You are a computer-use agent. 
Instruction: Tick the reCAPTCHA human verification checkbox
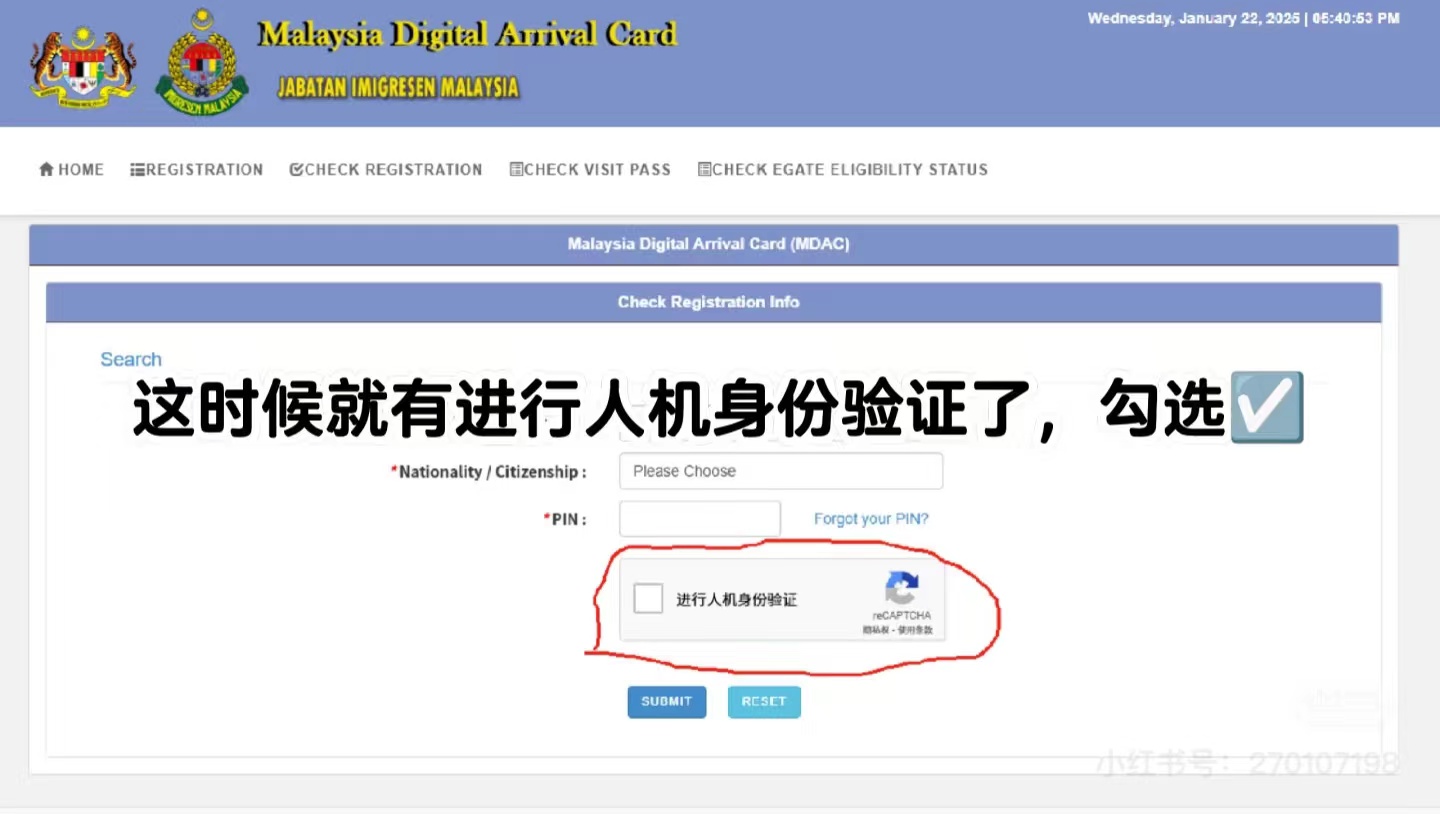[x=648, y=599]
